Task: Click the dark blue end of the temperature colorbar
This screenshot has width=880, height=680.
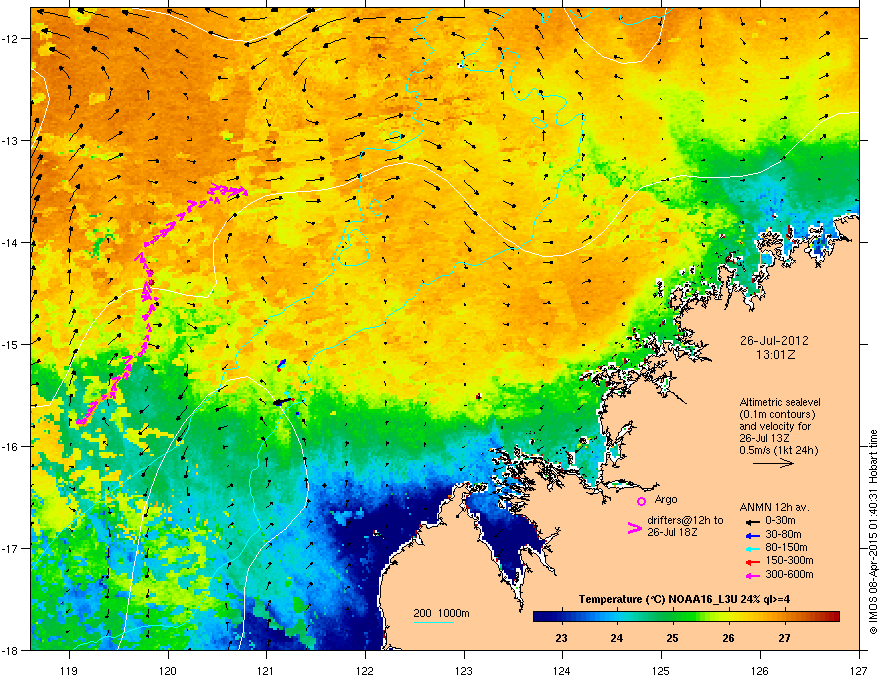Action: (540, 616)
